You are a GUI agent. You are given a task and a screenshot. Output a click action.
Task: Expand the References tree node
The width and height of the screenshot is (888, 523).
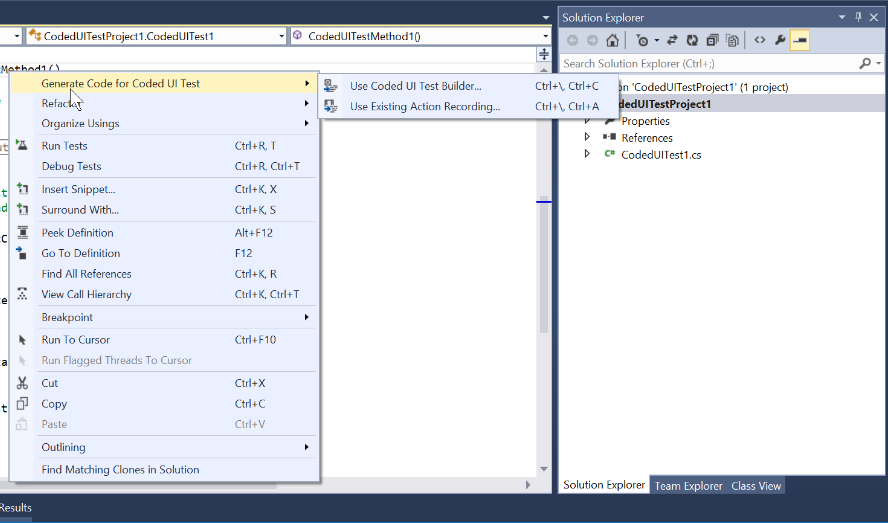[587, 137]
